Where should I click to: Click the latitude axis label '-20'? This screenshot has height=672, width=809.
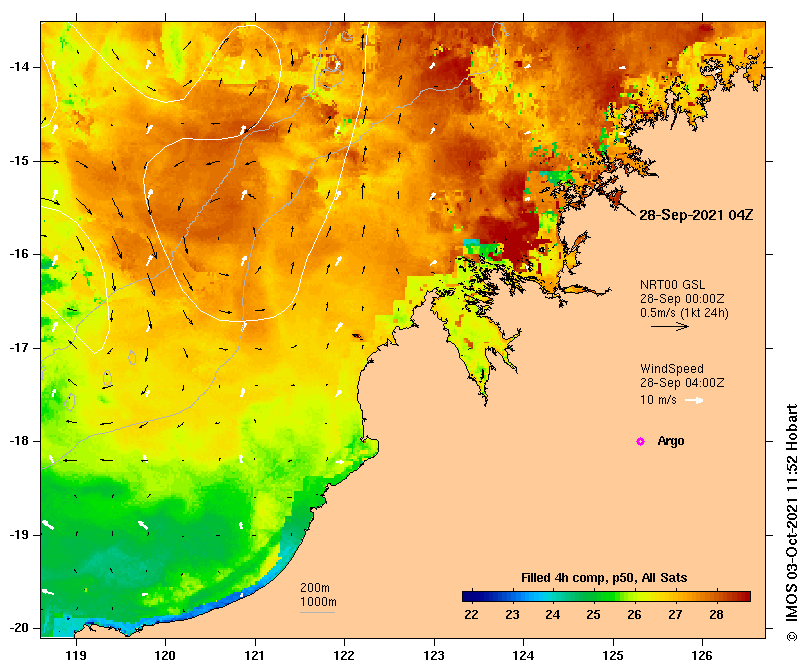[19, 628]
